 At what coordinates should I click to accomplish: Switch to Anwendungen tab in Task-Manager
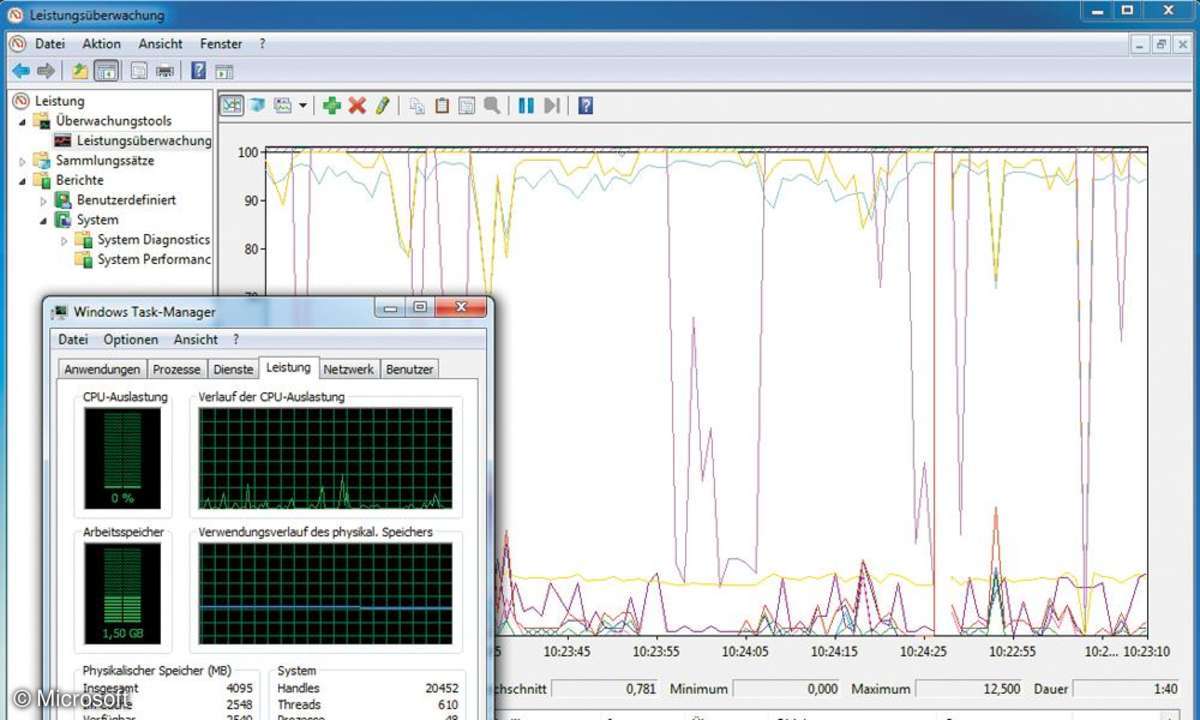point(102,369)
